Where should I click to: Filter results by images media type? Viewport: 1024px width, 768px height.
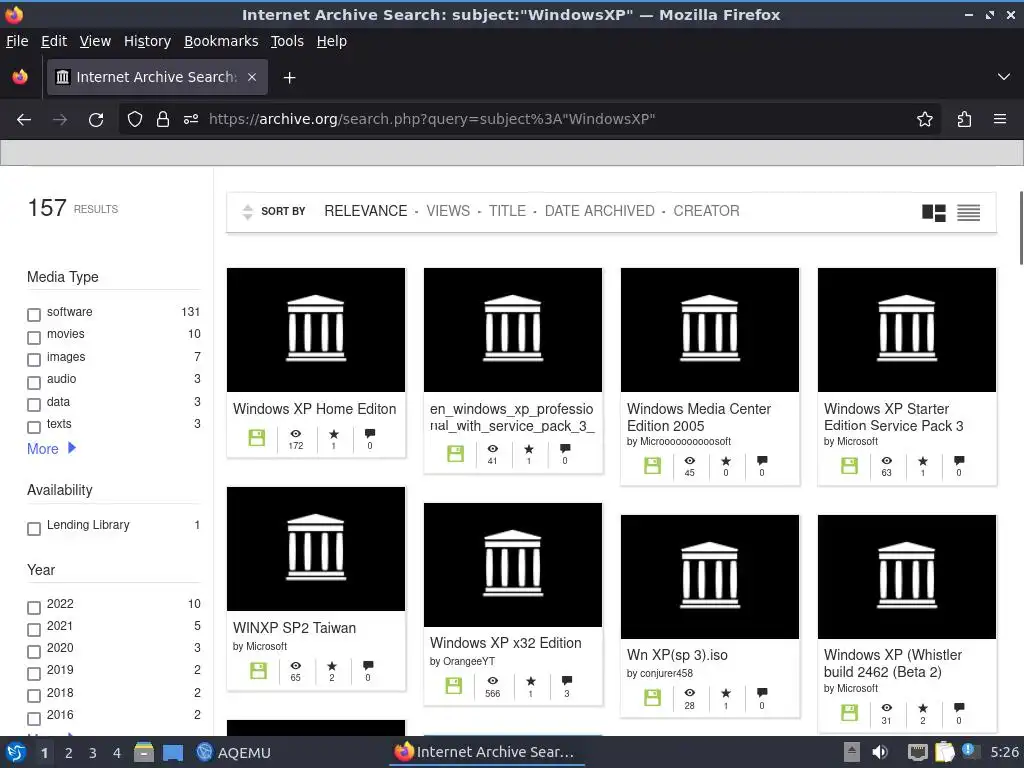tap(34, 360)
